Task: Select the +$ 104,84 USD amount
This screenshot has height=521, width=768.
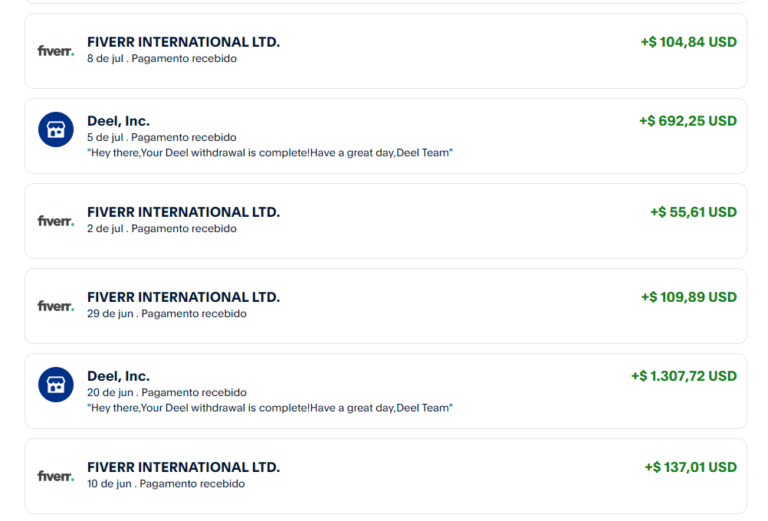Action: click(x=689, y=42)
